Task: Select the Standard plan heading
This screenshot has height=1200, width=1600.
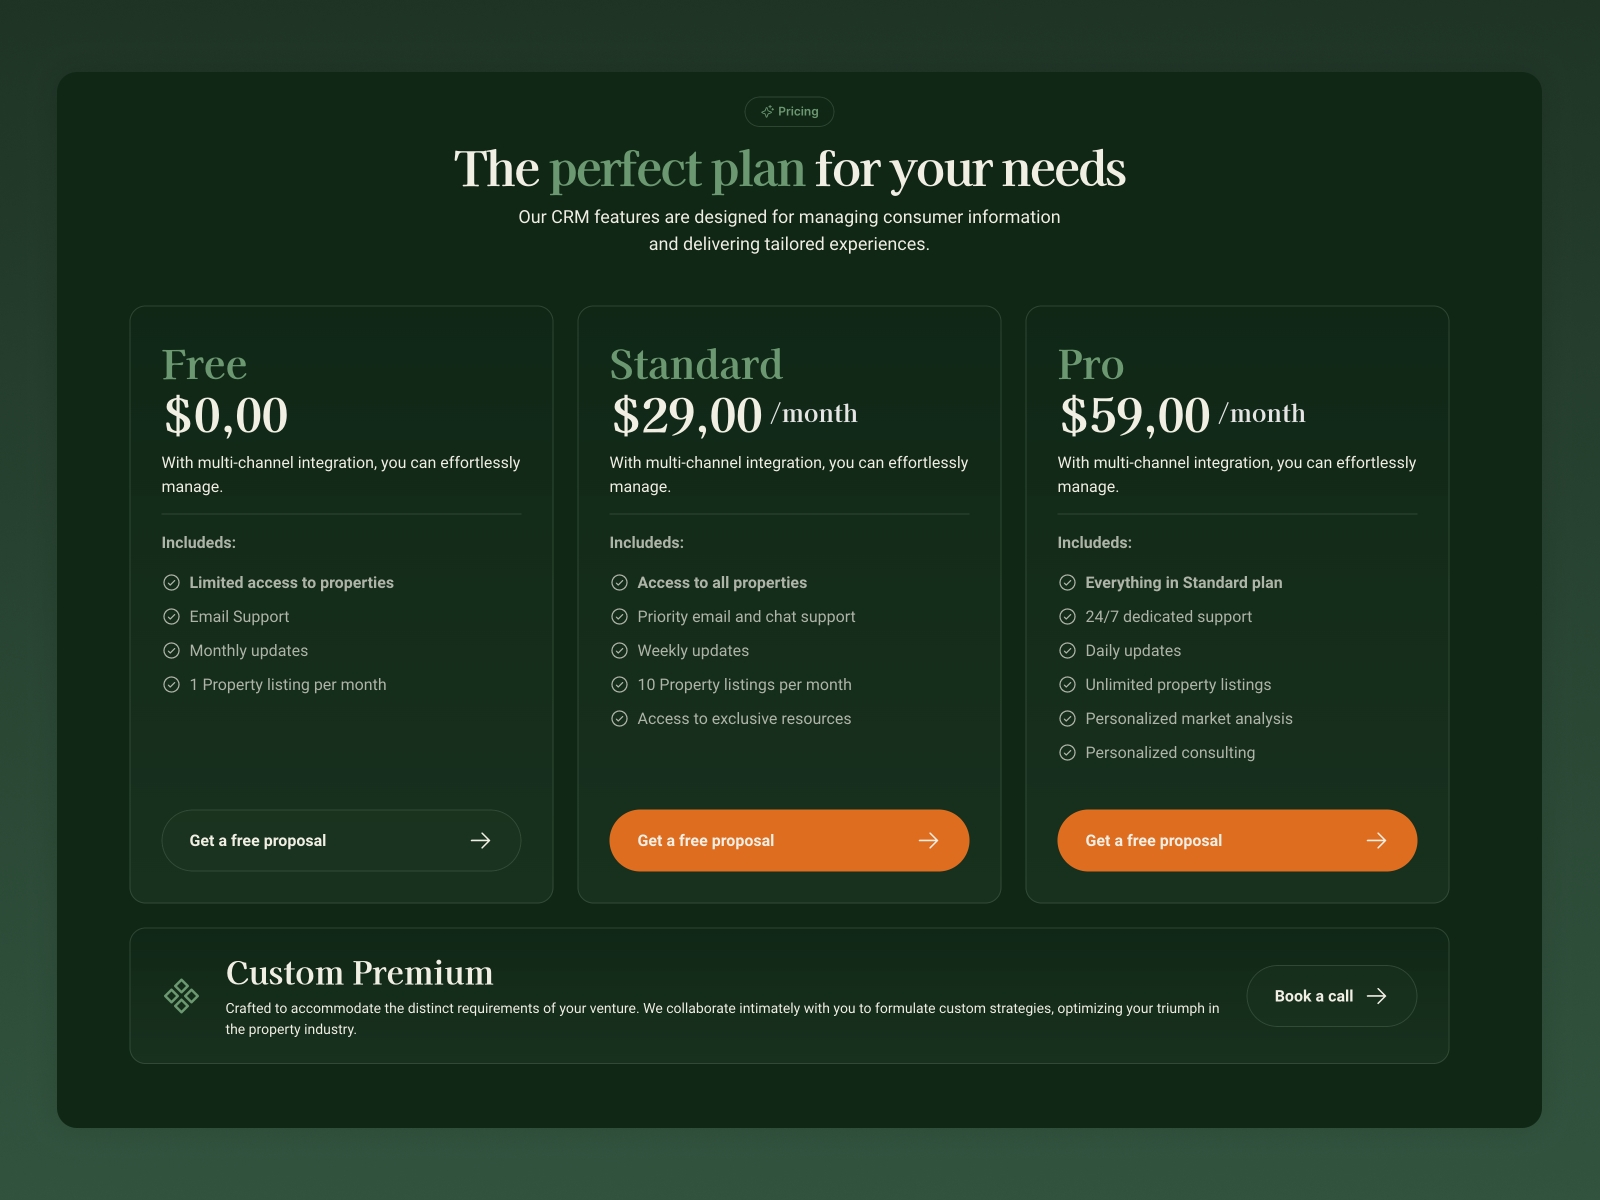Action: pos(696,364)
